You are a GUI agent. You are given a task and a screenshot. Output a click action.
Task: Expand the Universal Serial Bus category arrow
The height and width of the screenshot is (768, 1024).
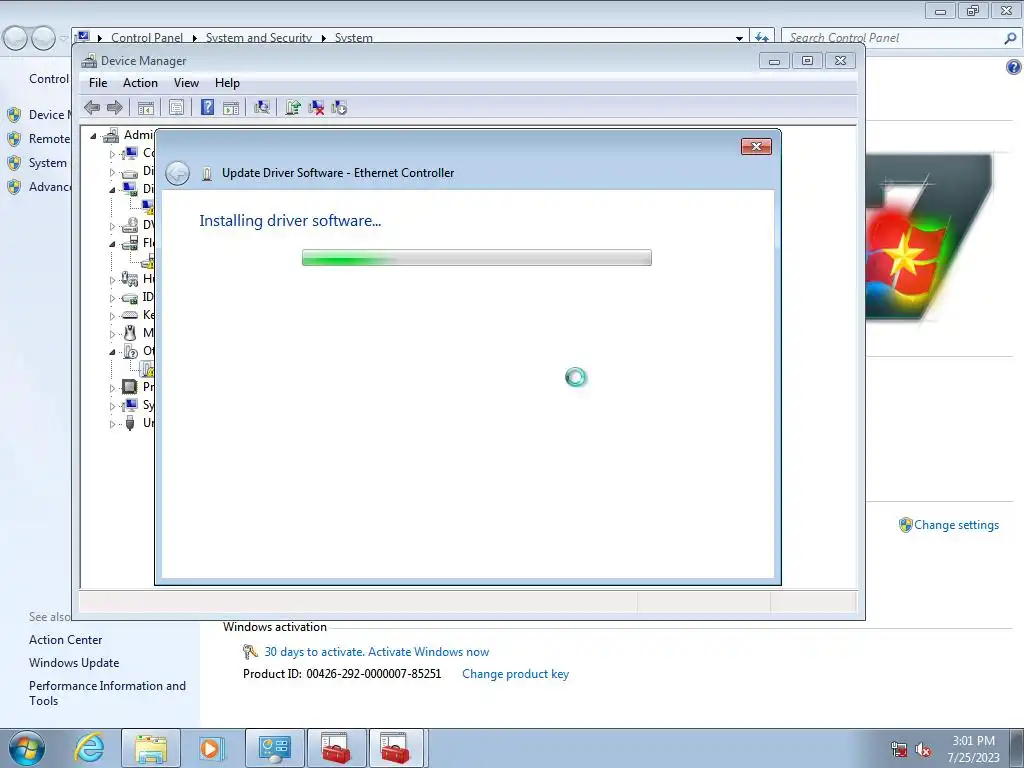pos(112,424)
